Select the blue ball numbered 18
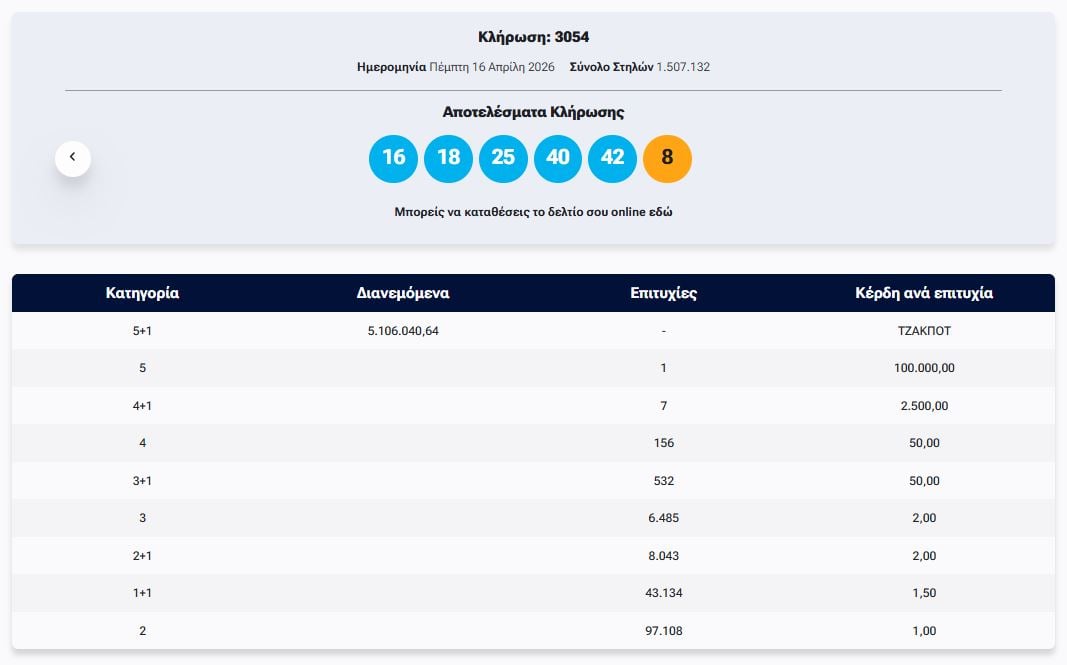This screenshot has width=1067, height=665. tap(448, 158)
